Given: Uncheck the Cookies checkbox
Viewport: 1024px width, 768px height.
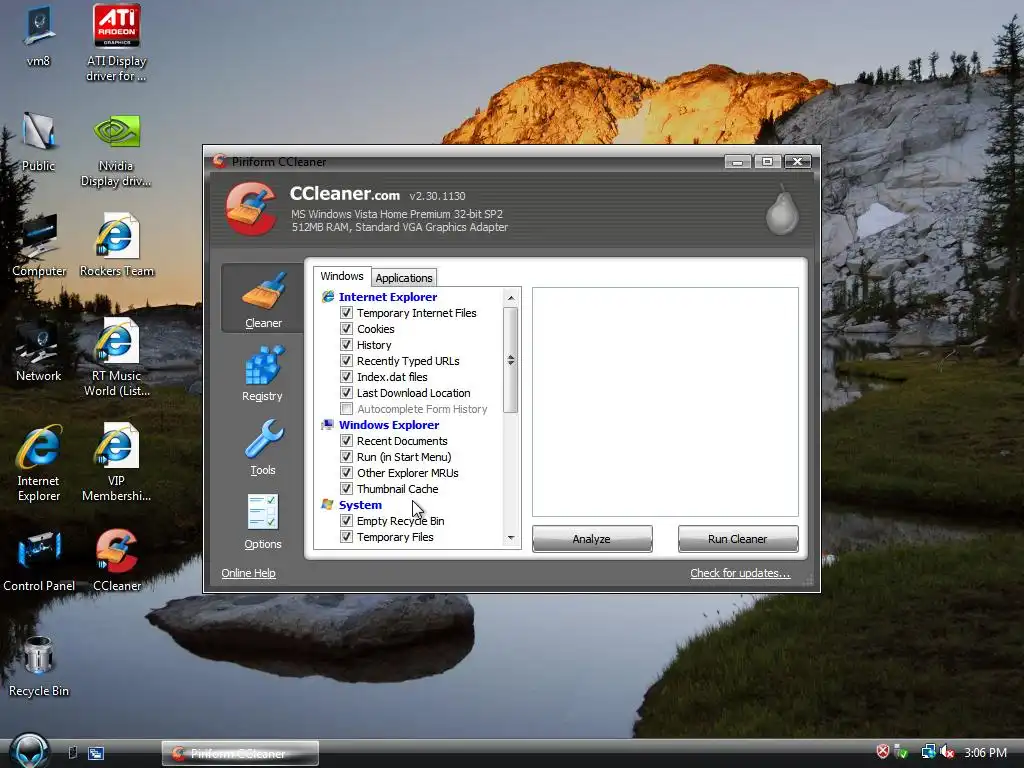Looking at the screenshot, I should [x=347, y=329].
